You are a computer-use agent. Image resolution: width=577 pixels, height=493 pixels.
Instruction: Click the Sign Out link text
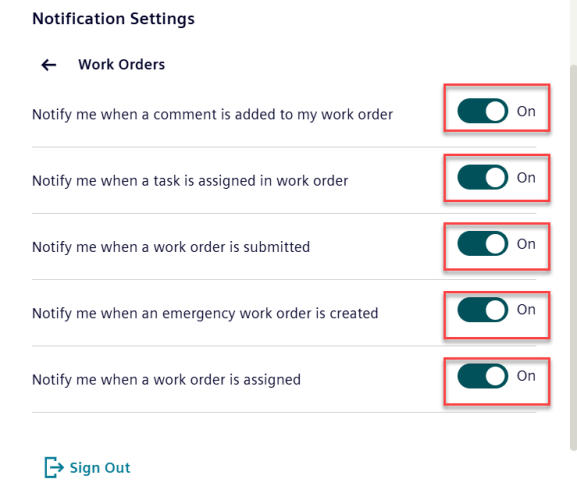[x=100, y=468]
